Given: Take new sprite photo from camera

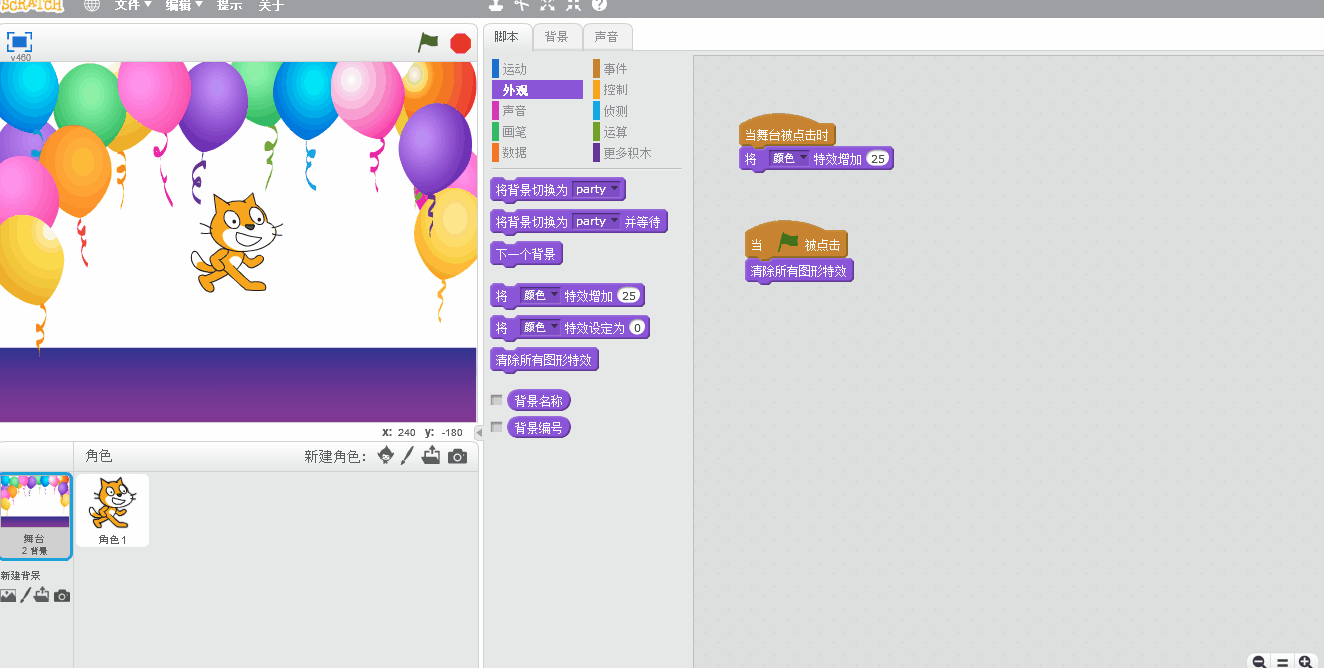Looking at the screenshot, I should (x=457, y=456).
